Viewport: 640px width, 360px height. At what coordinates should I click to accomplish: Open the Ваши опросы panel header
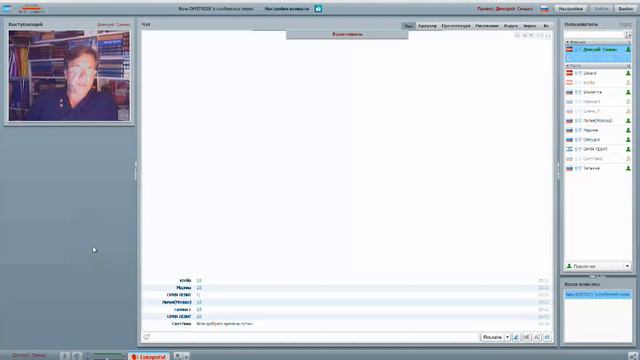[347, 34]
